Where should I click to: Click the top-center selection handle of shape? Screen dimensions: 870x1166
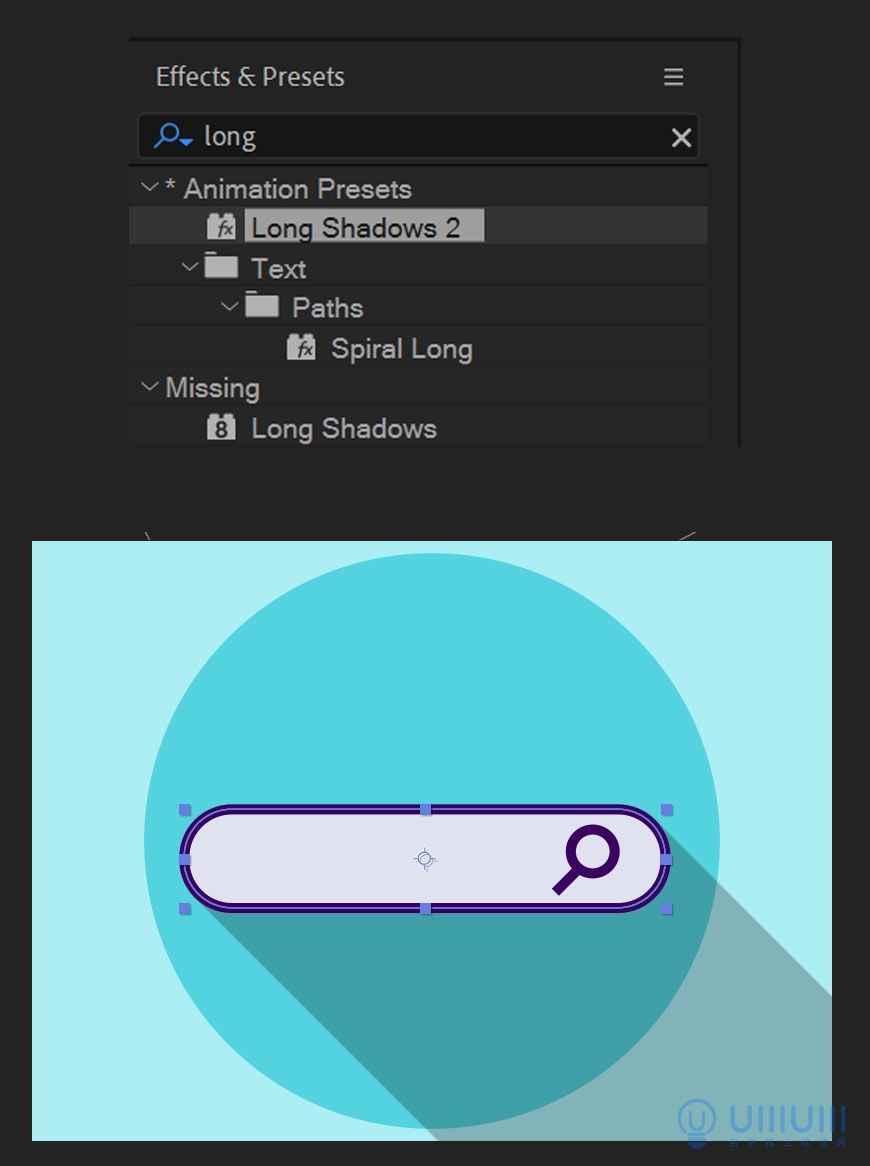(x=425, y=810)
